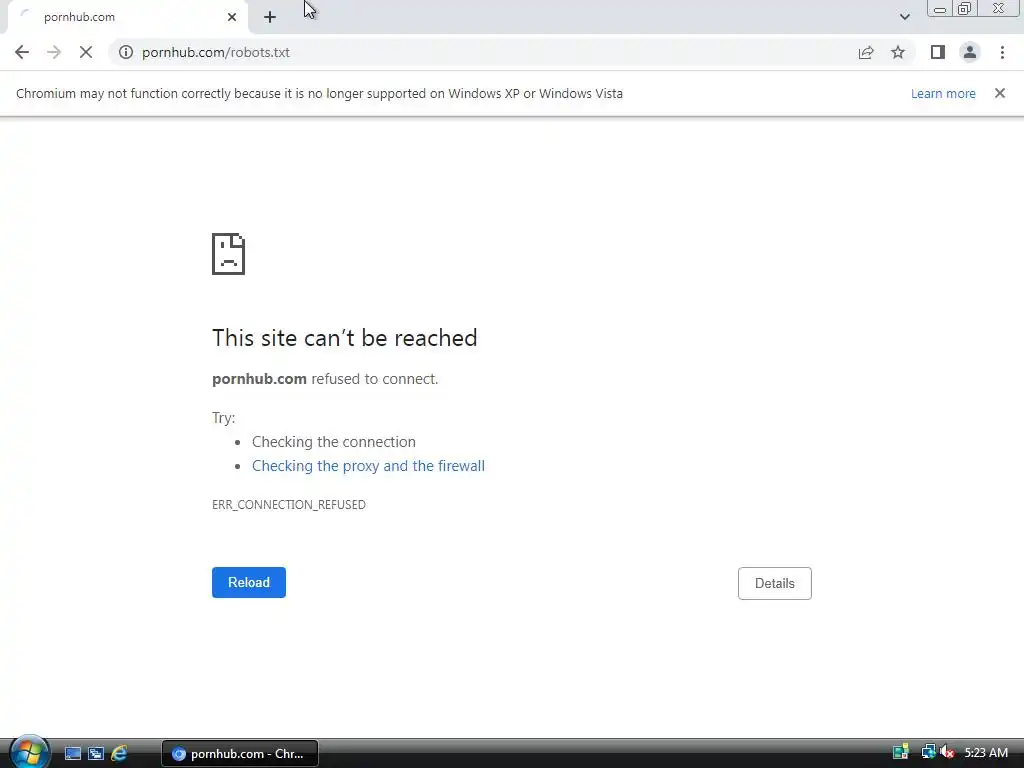This screenshot has height=768, width=1024.
Task: Open the Learn more link
Action: [943, 93]
